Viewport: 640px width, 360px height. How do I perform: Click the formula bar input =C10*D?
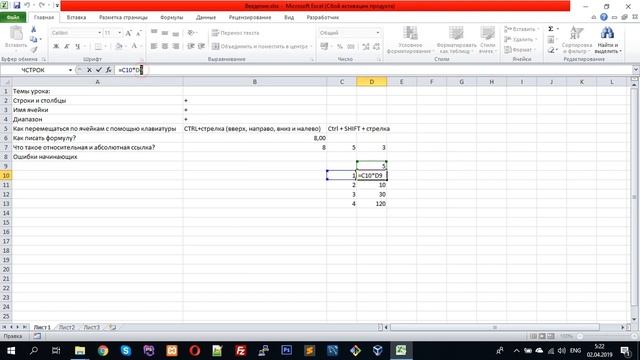(374, 70)
